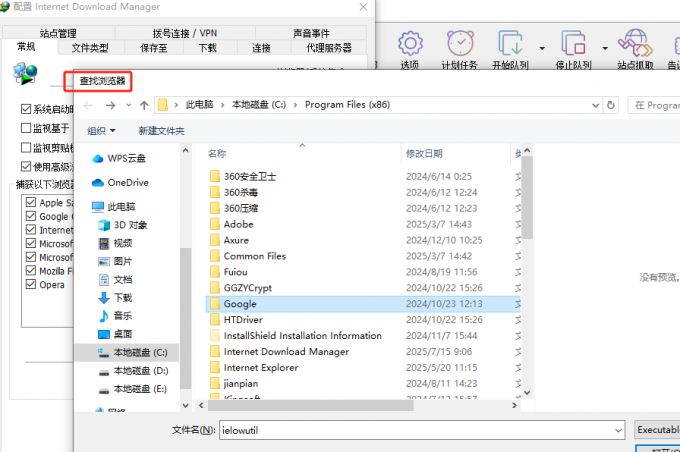Go up one folder level
This screenshot has width=680, height=452.
point(144,105)
